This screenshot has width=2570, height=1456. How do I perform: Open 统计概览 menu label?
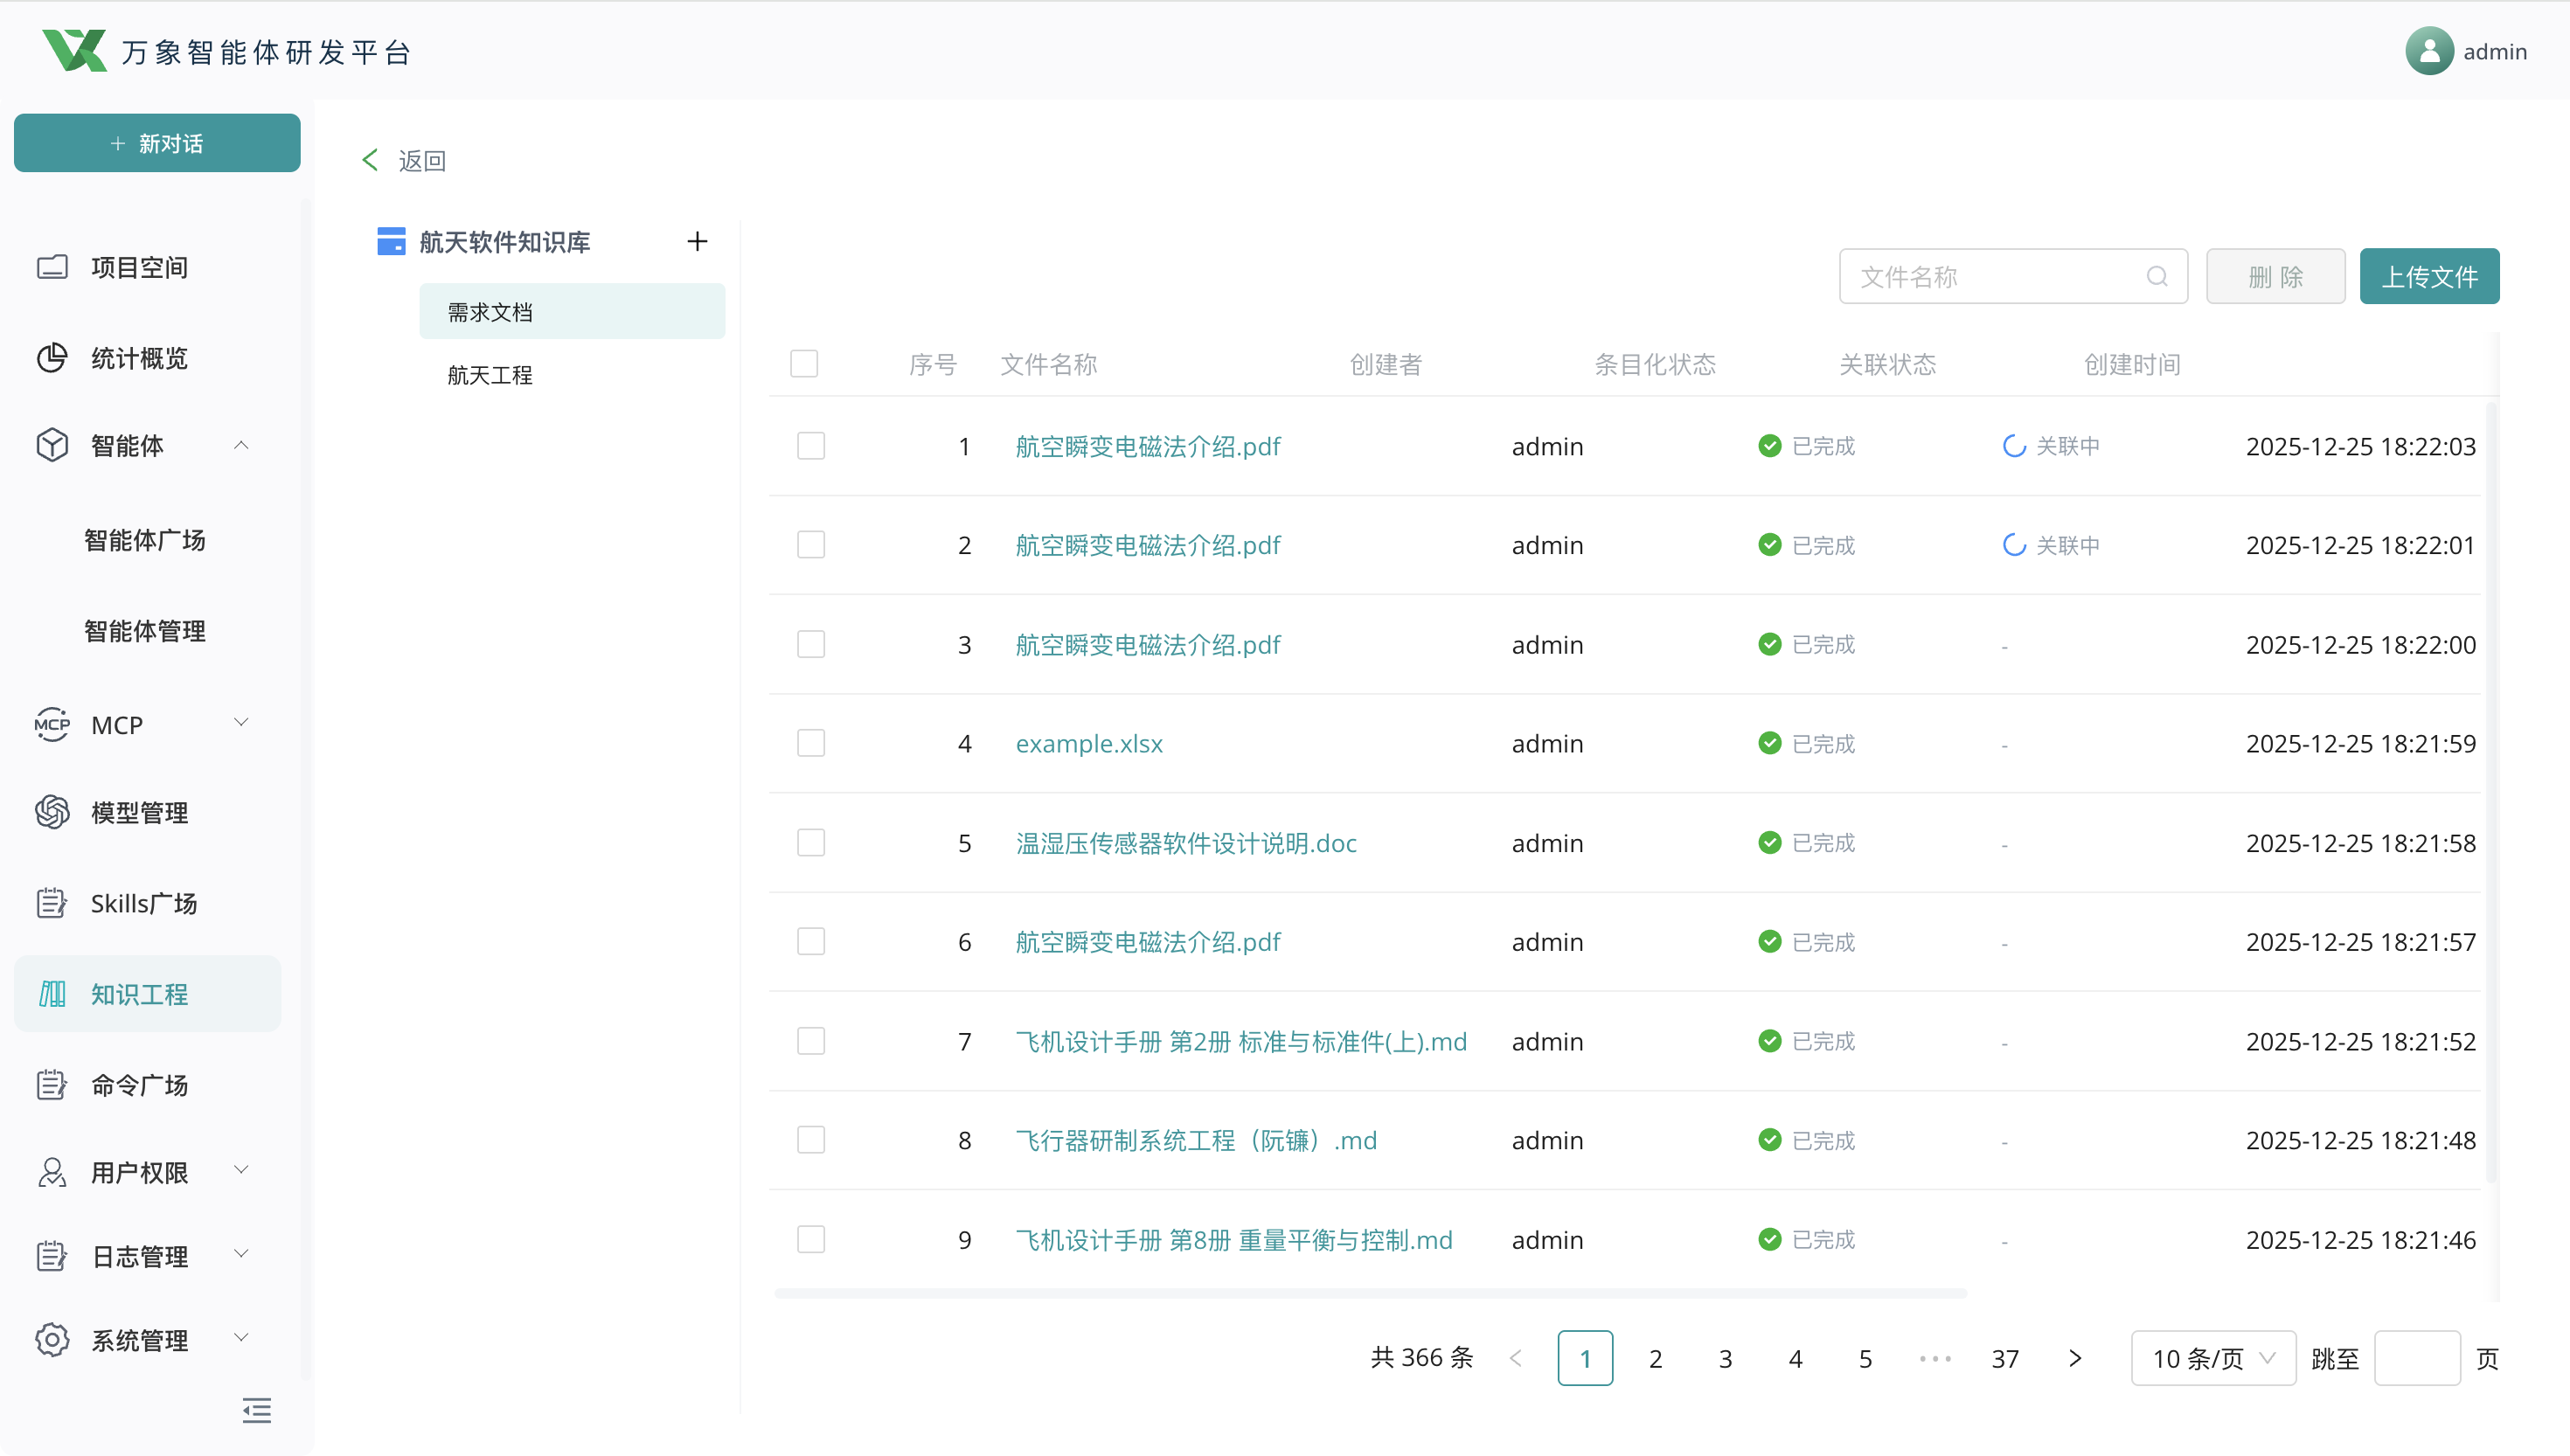pyautogui.click(x=139, y=358)
